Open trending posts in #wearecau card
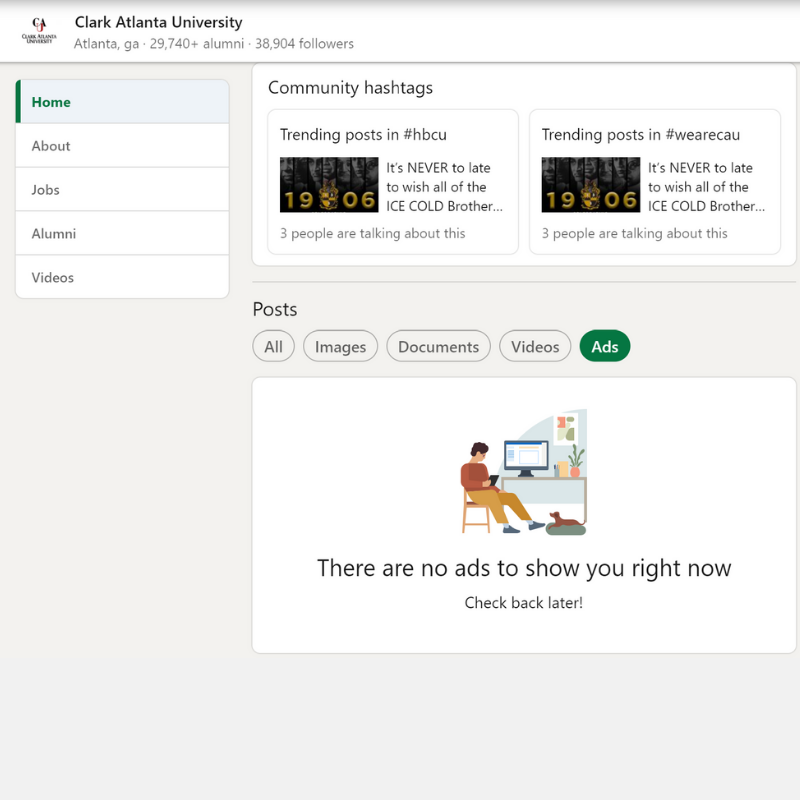This screenshot has height=800, width=800. [x=655, y=182]
